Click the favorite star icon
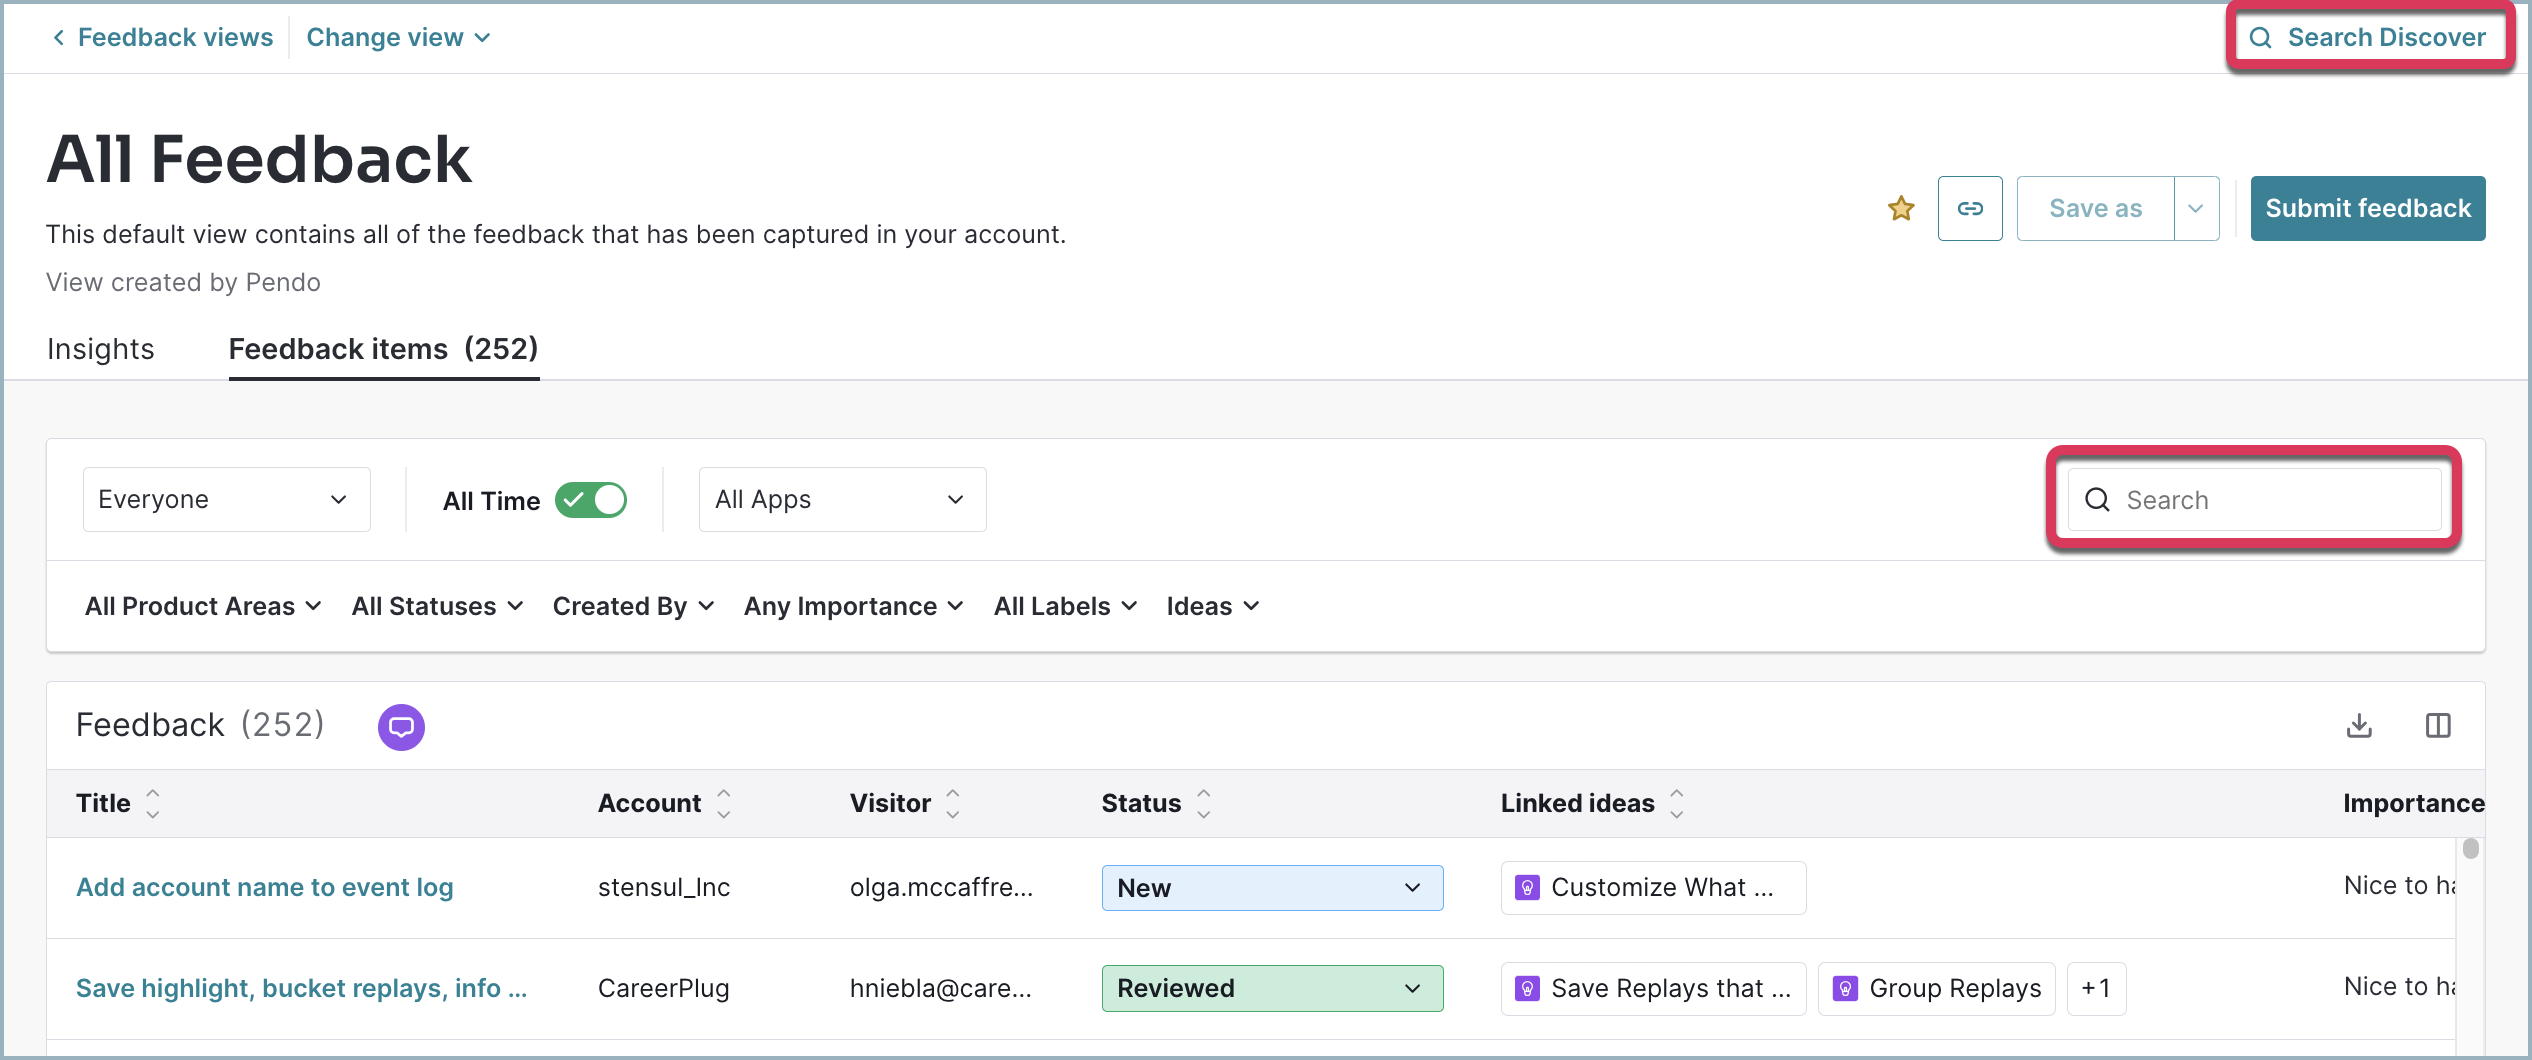 coord(1900,208)
